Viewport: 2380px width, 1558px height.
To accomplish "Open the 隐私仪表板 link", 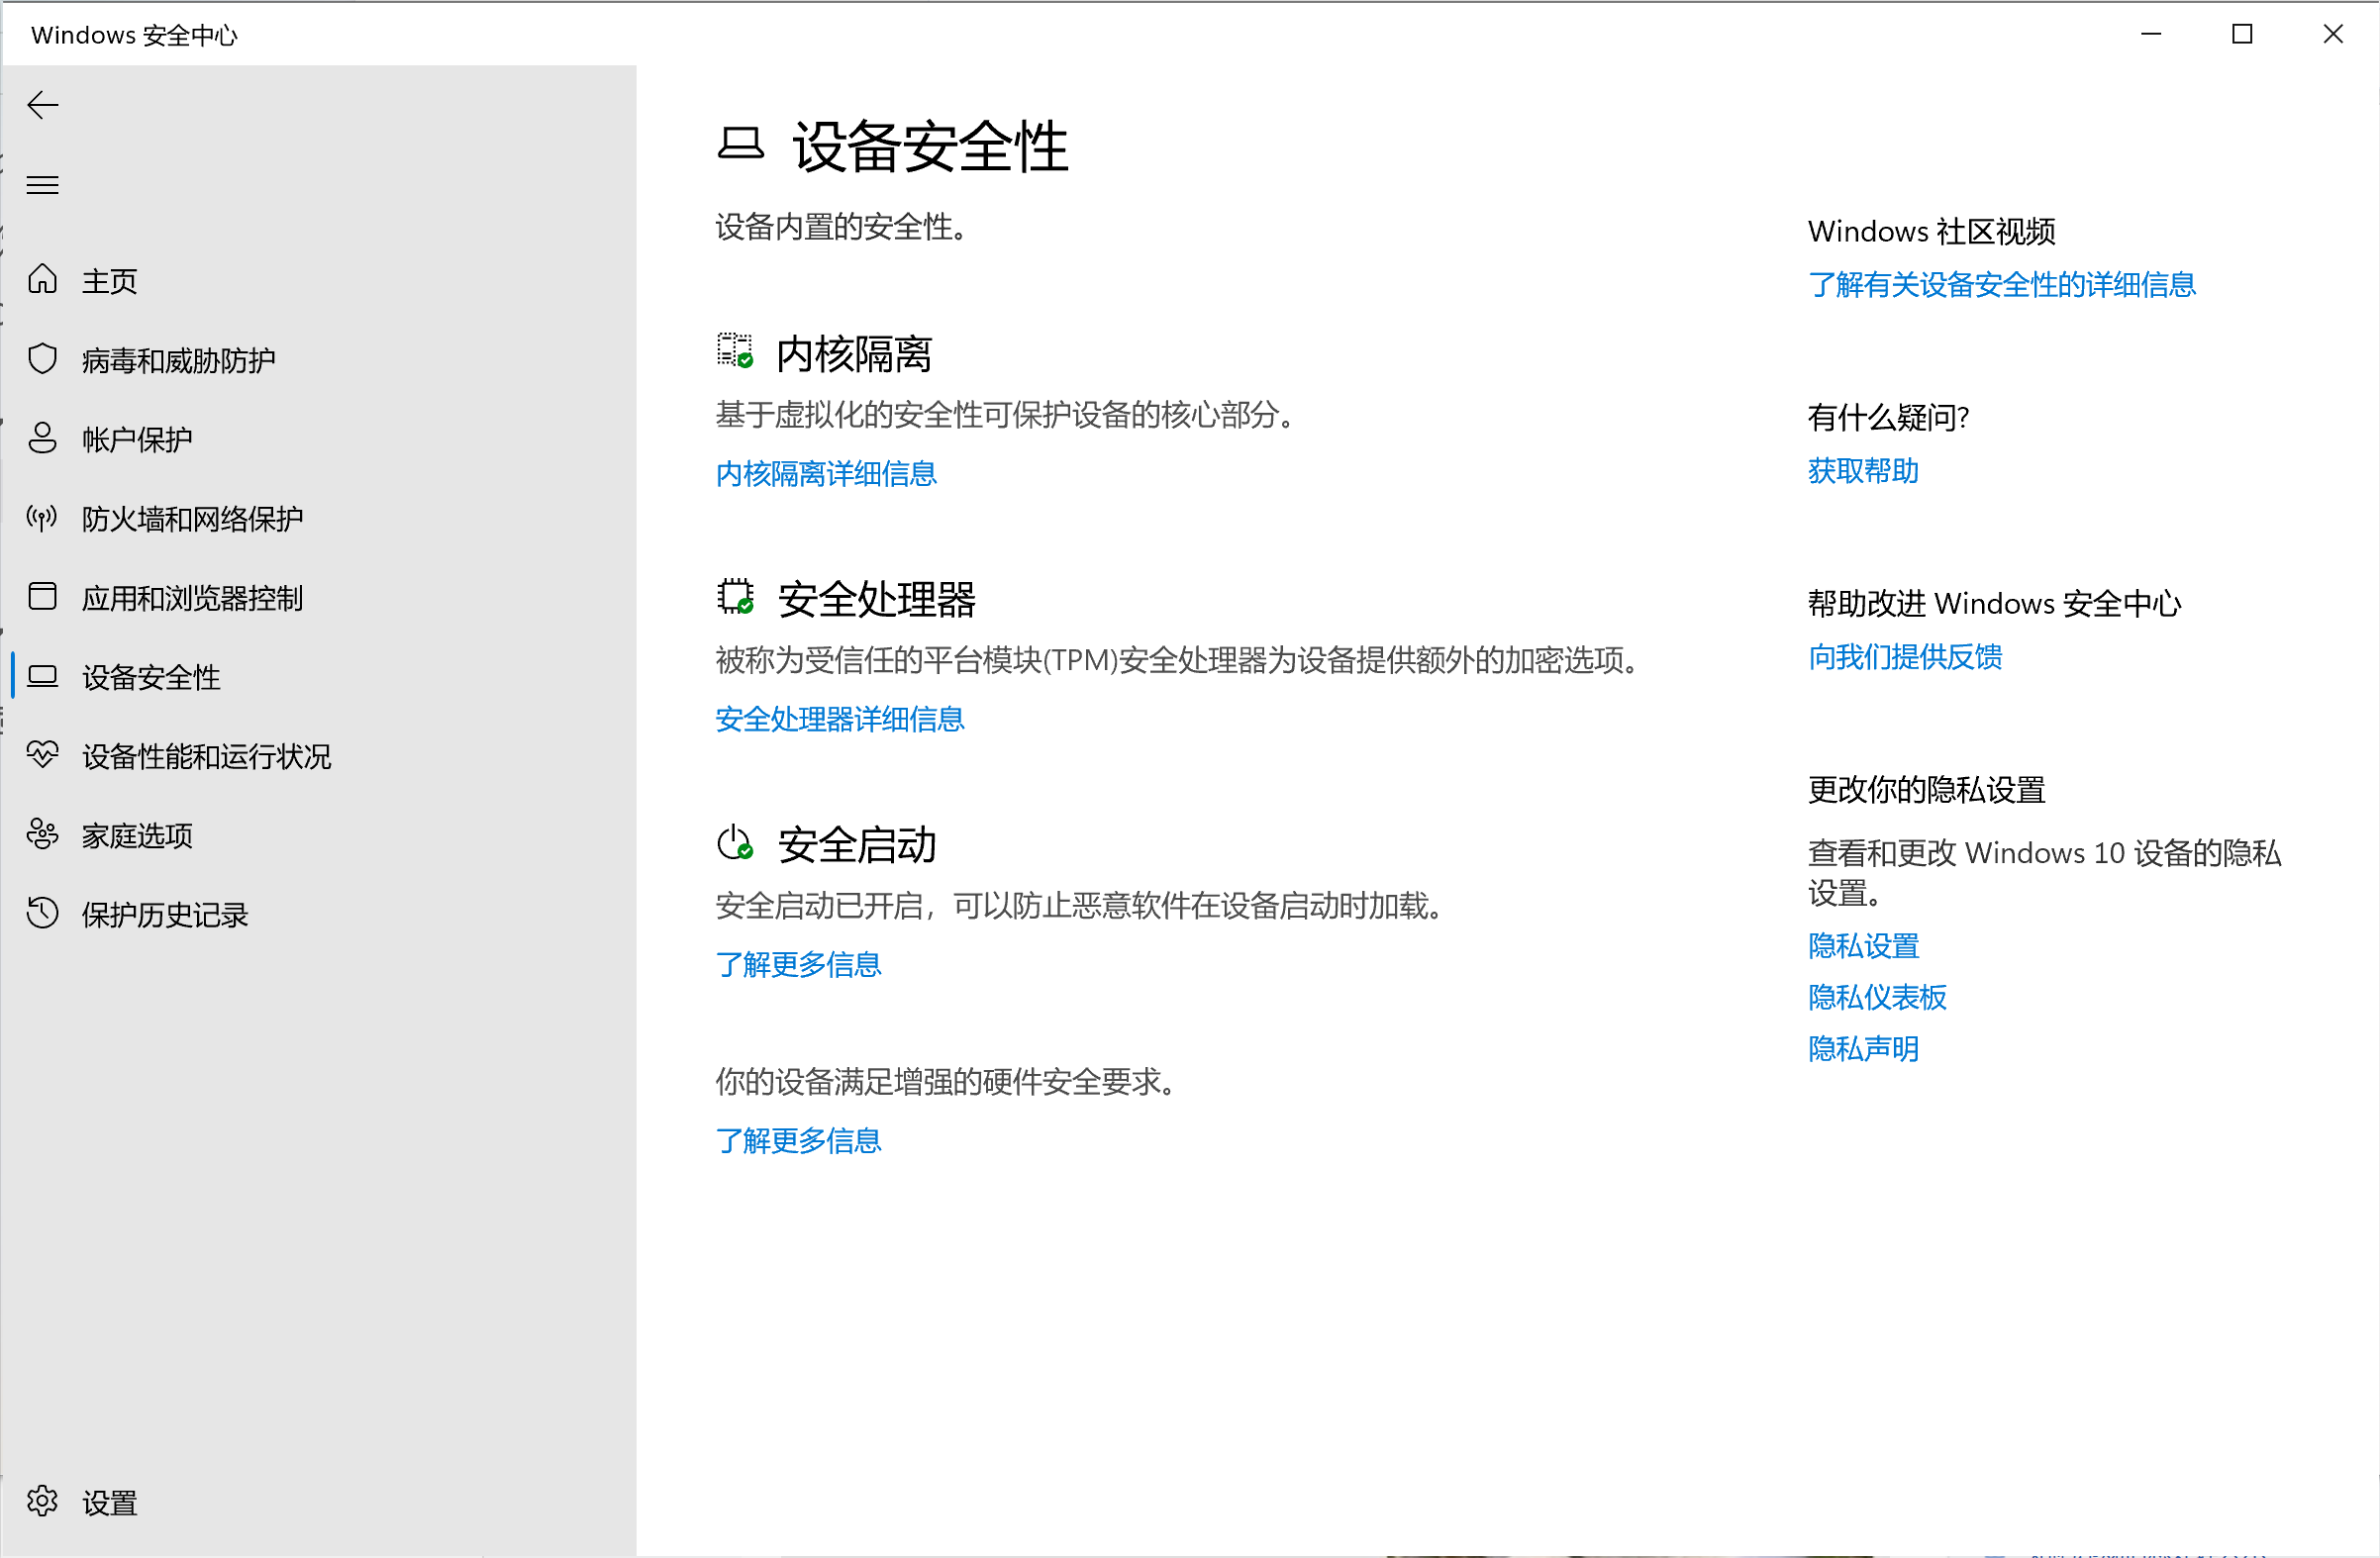I will [1876, 997].
